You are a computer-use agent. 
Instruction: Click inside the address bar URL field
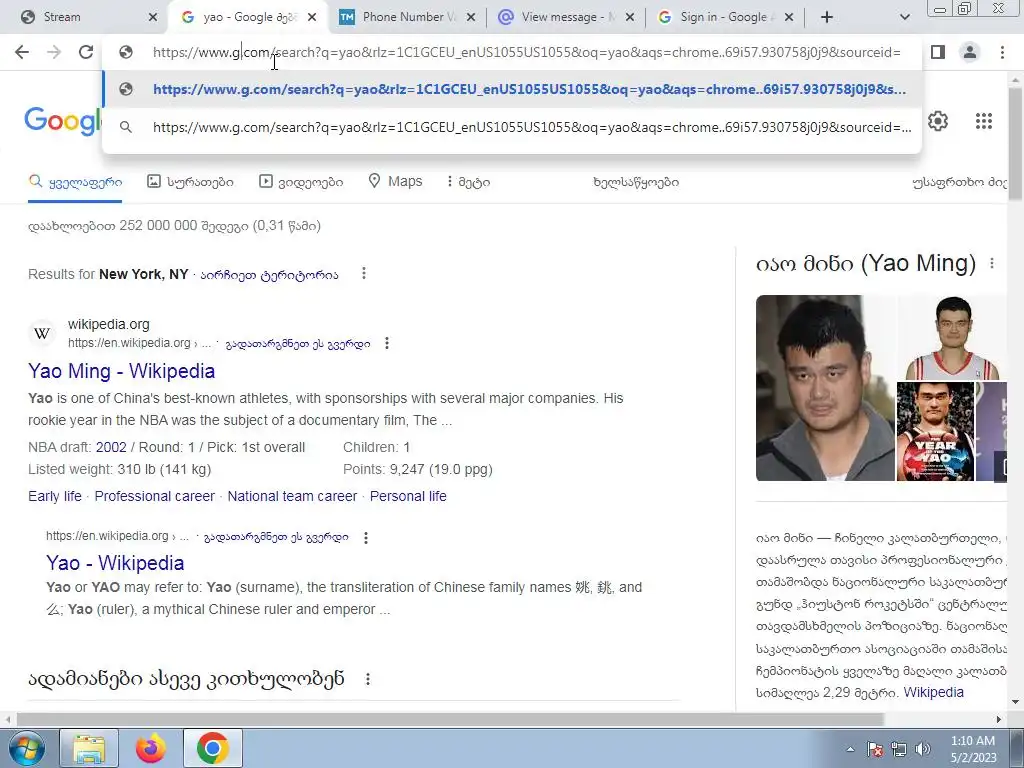pos(526,52)
